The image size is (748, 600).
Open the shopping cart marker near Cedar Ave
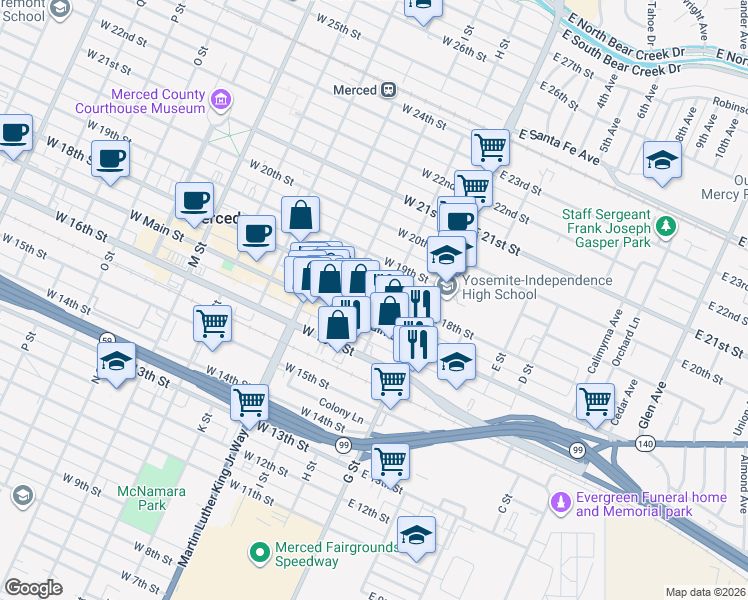click(x=595, y=405)
